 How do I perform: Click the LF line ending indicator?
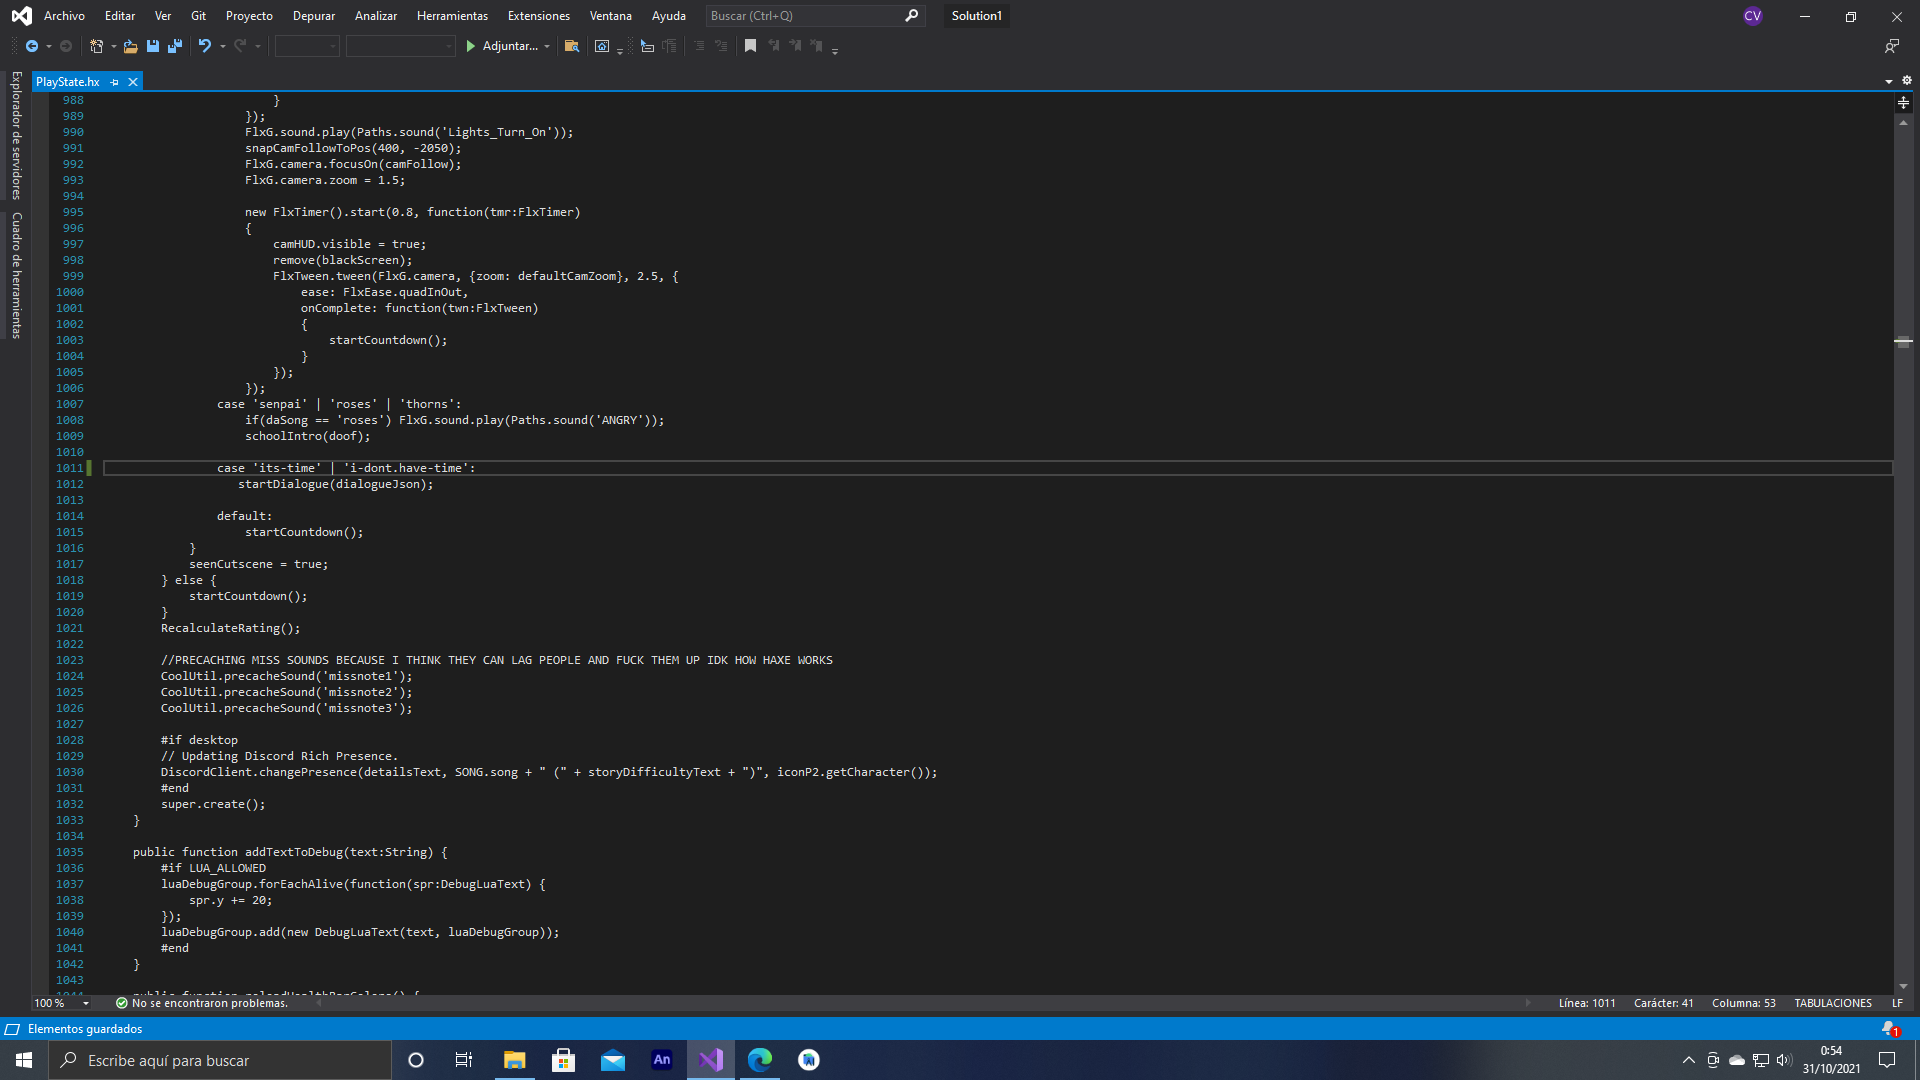click(x=1897, y=1003)
